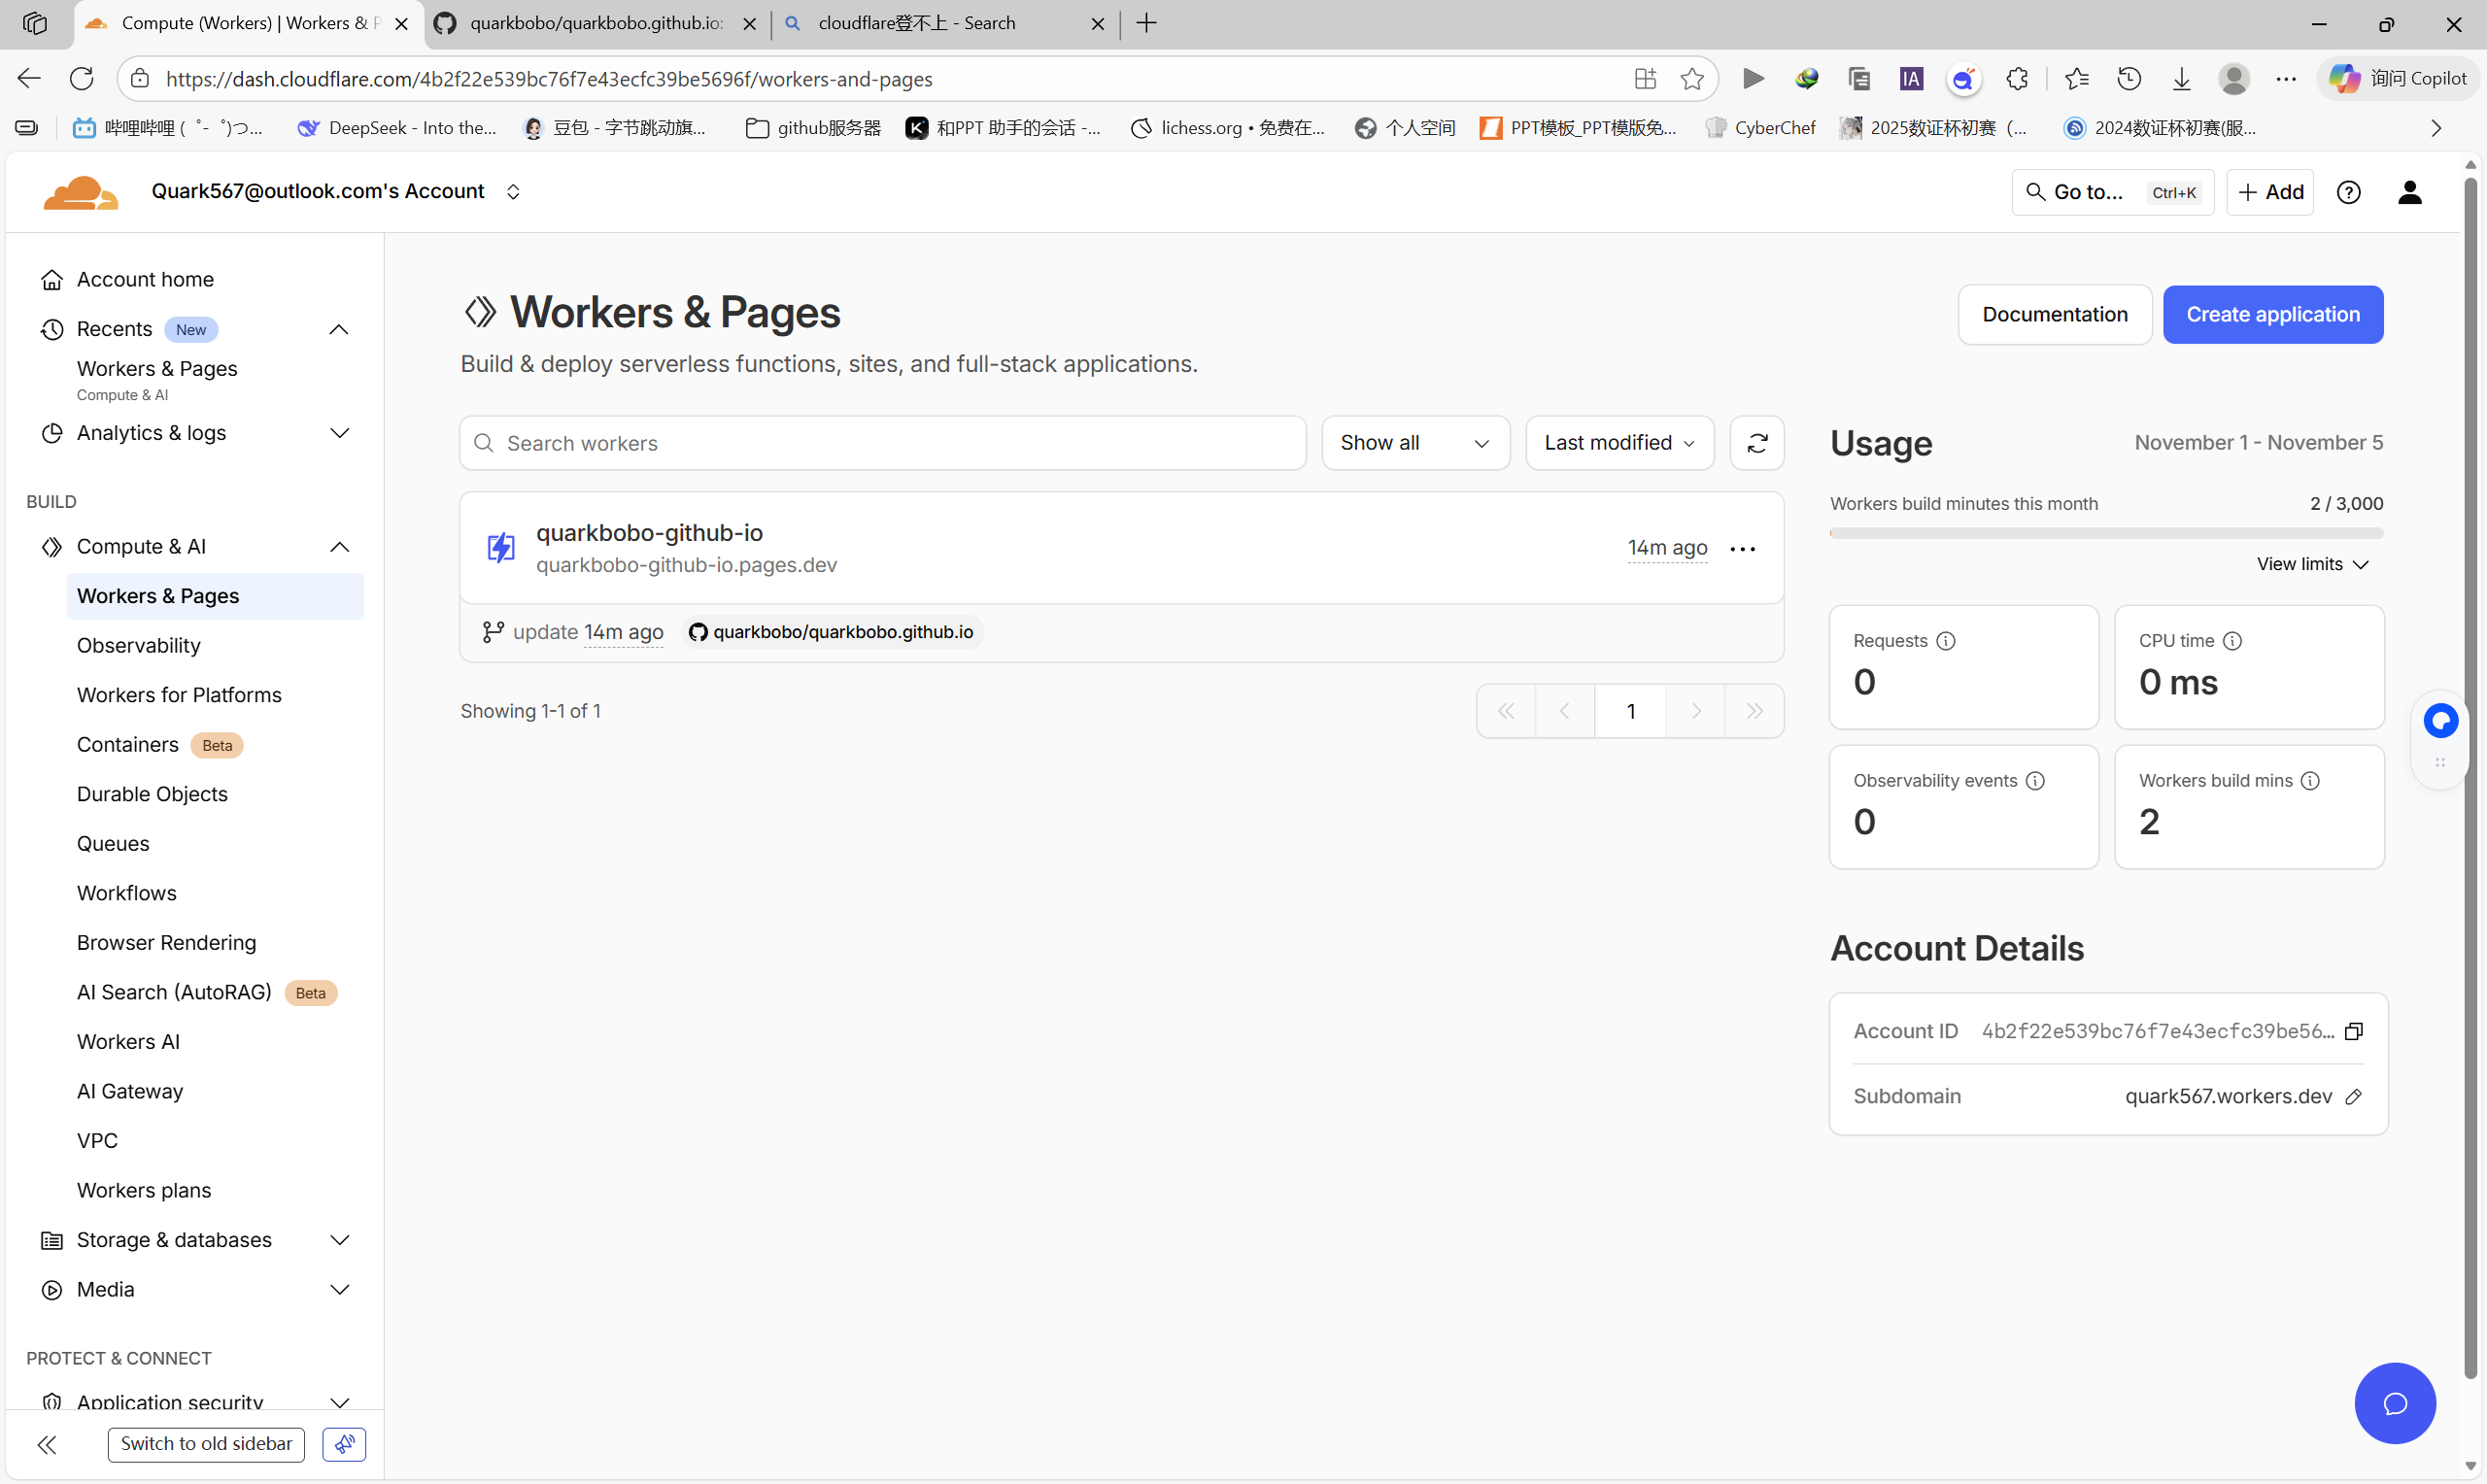Viewport: 2487px width, 1484px height.
Task: Open three-dot menu for quarkbobo-github-io
Action: (1743, 548)
